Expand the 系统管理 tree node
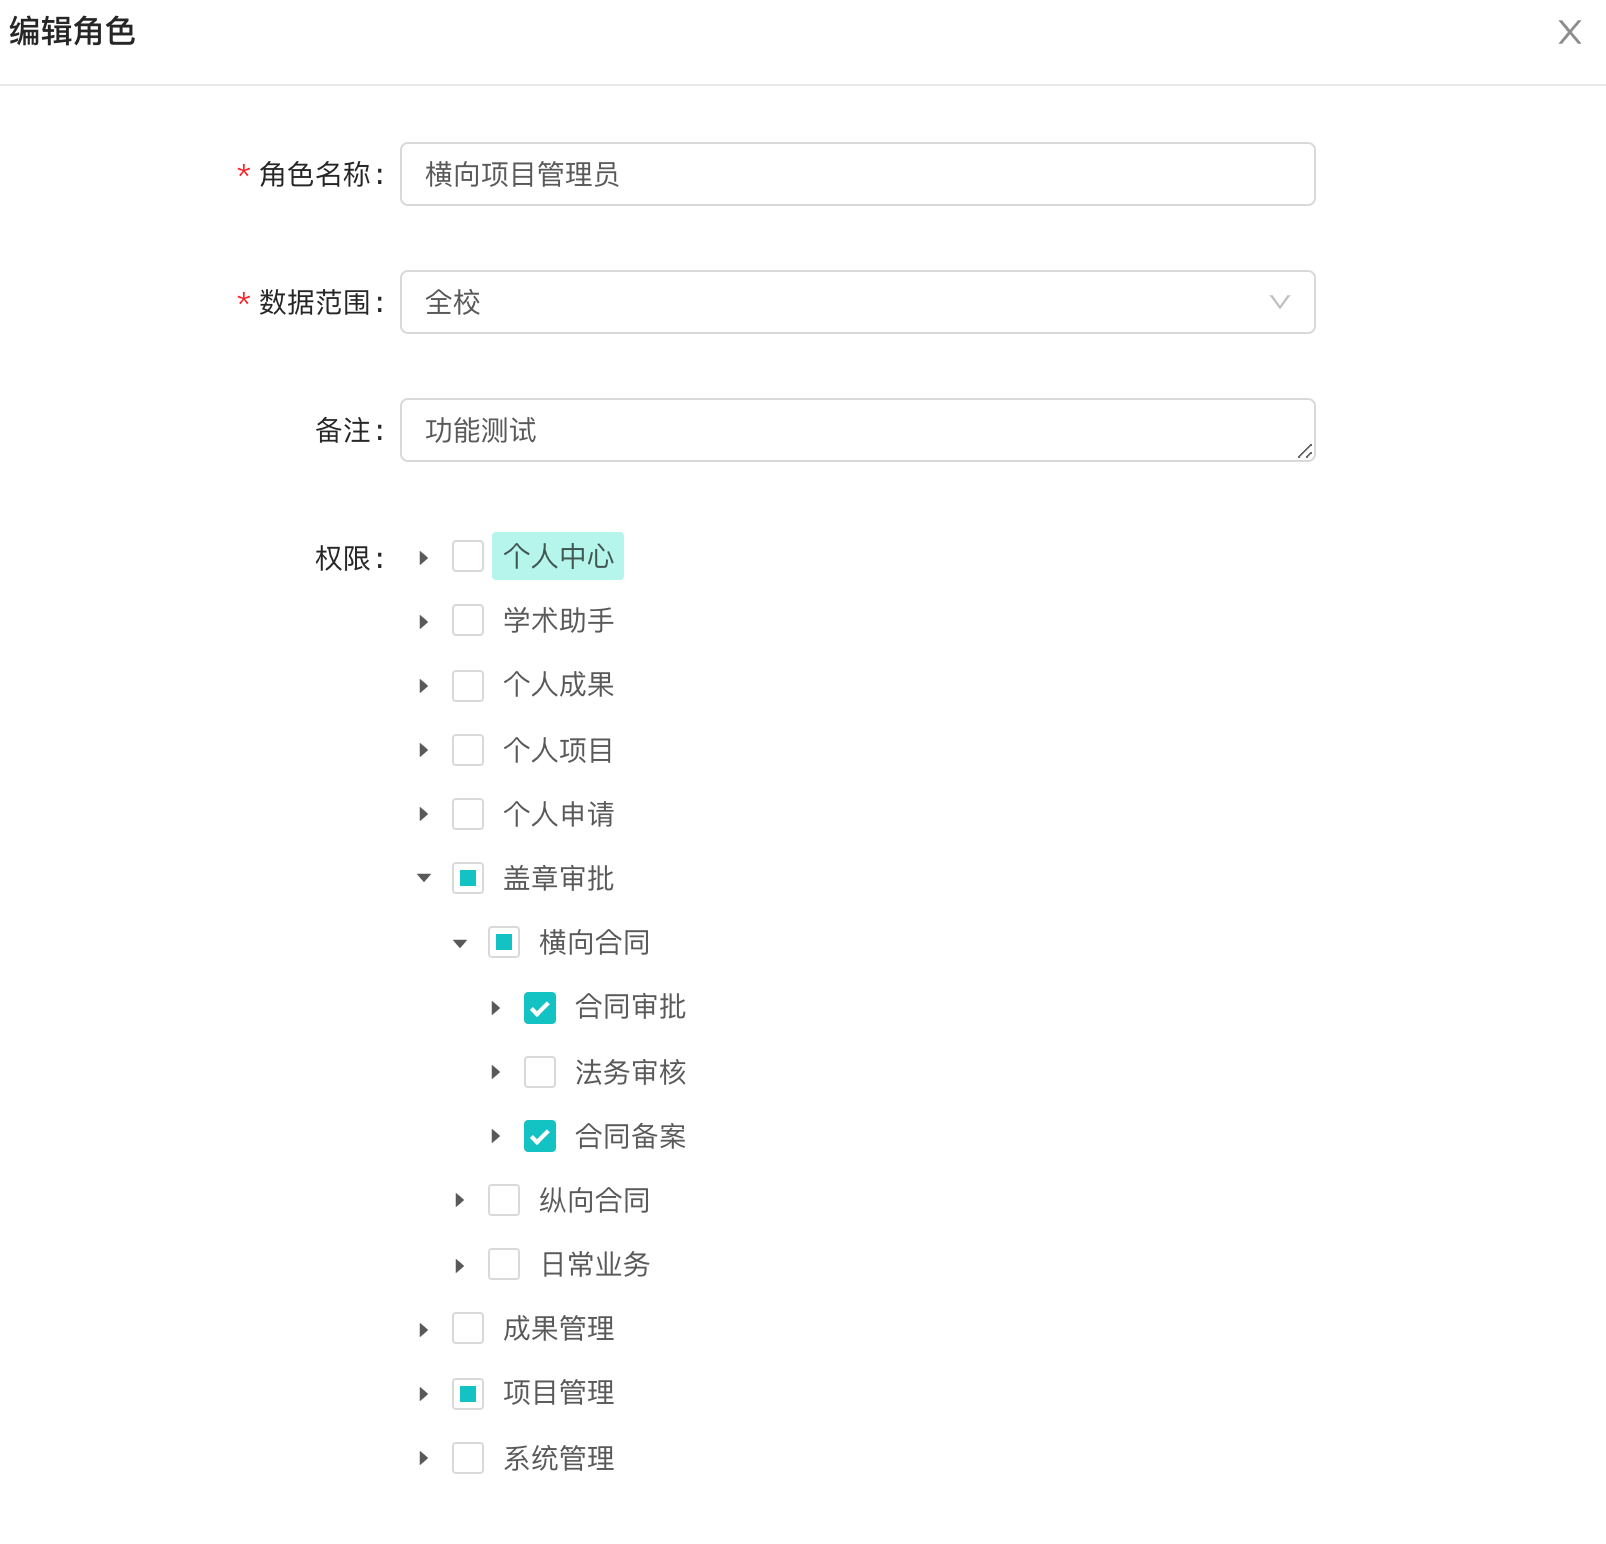This screenshot has width=1606, height=1544. [x=424, y=1458]
